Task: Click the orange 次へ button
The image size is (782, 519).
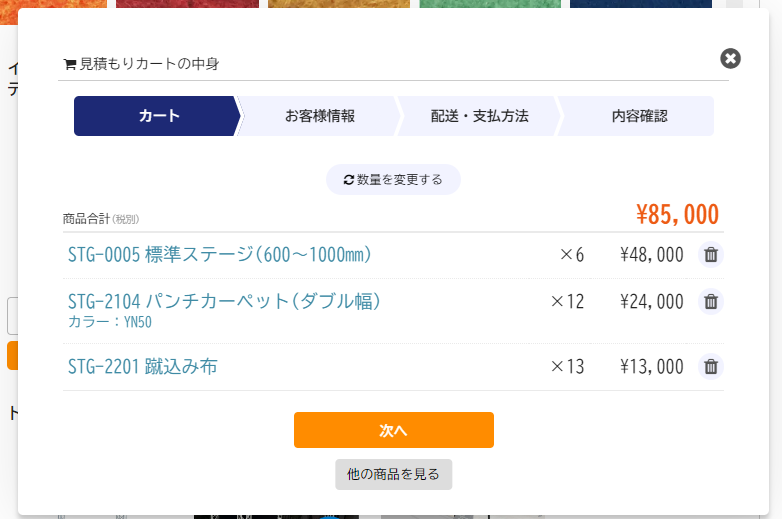Action: (393, 430)
